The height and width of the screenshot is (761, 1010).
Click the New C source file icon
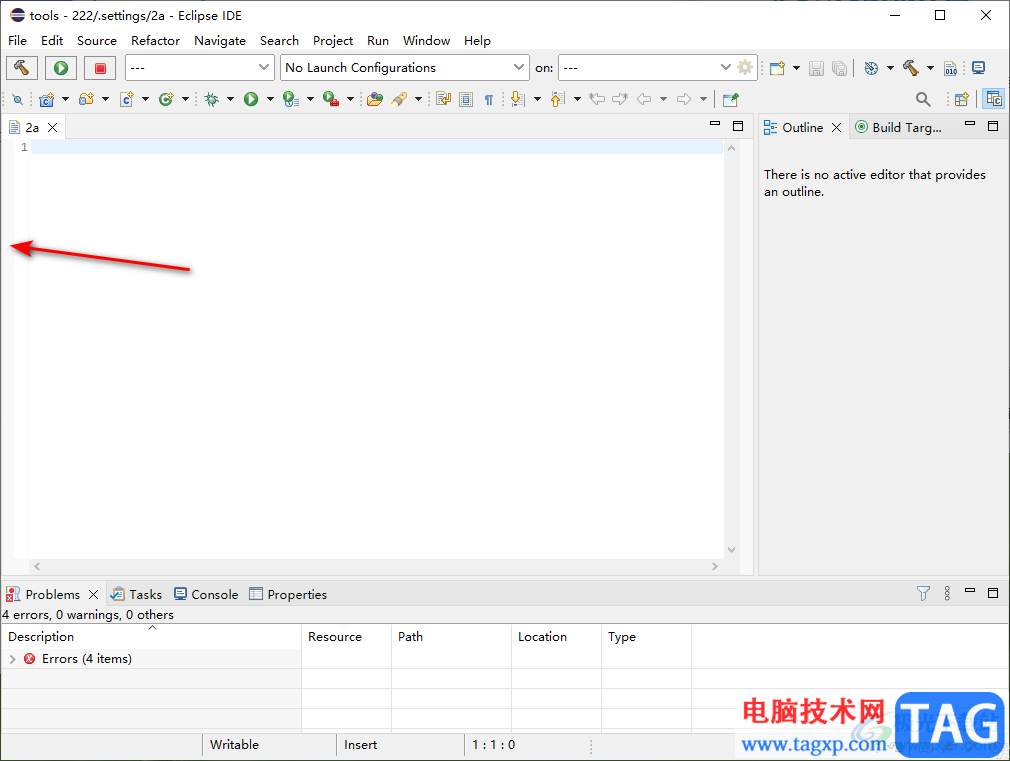127,99
